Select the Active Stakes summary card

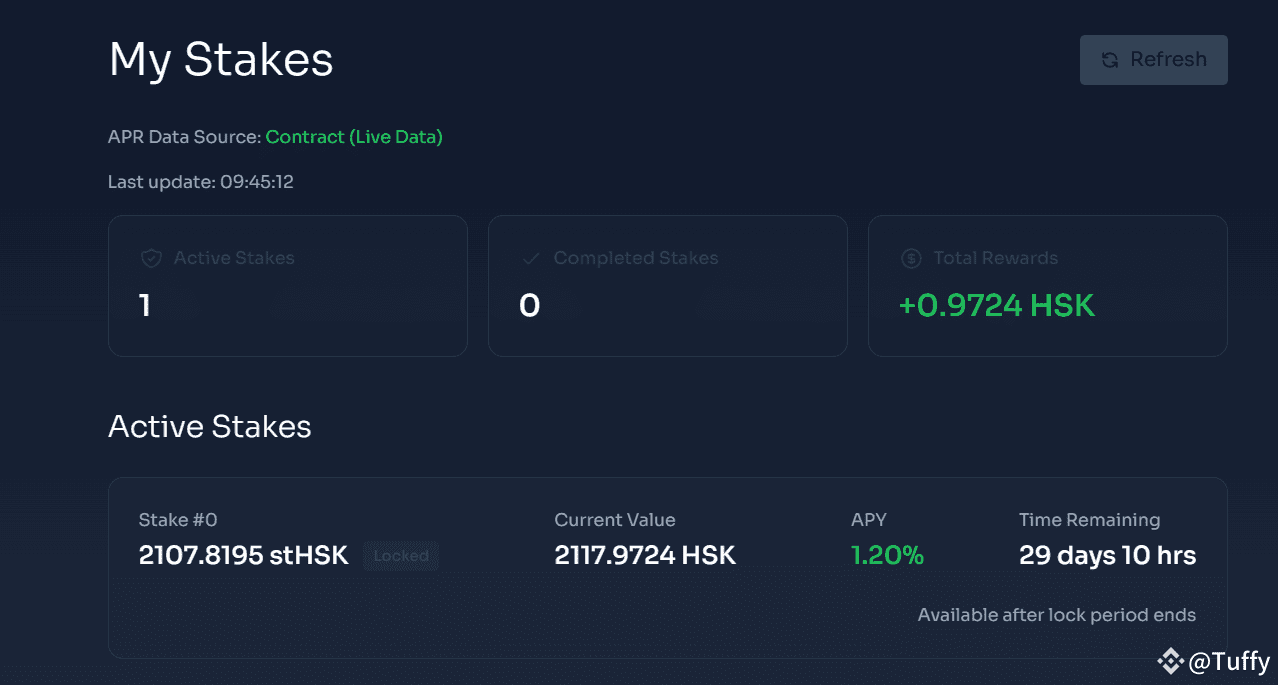point(287,285)
